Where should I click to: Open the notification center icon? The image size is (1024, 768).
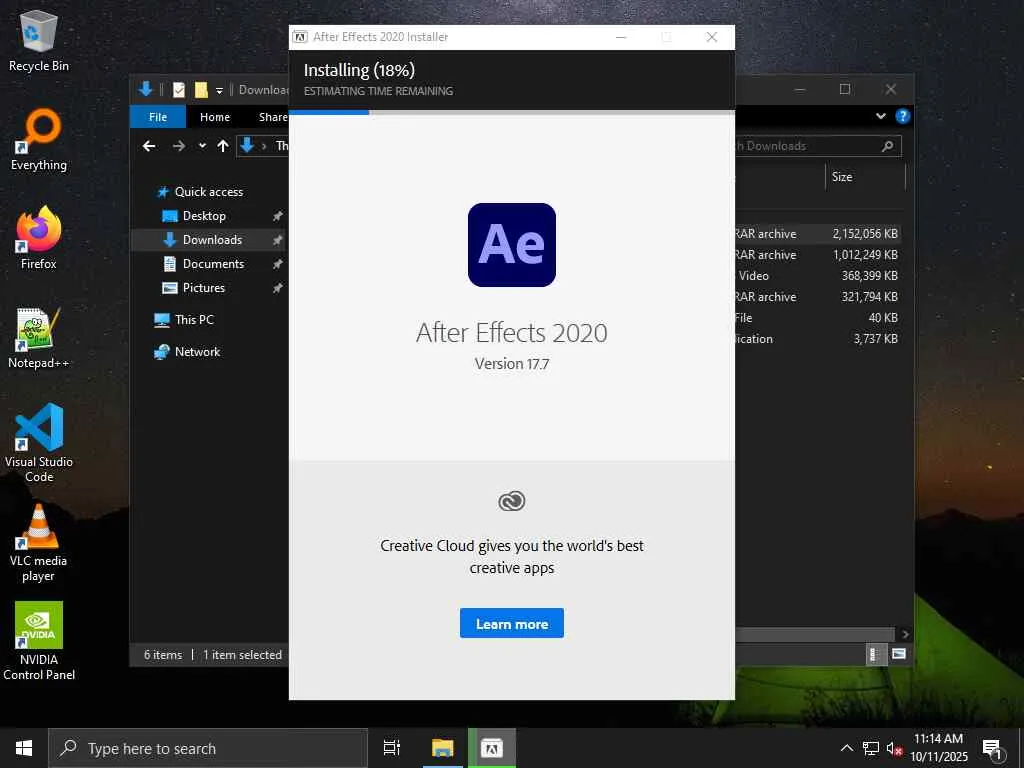(x=993, y=748)
